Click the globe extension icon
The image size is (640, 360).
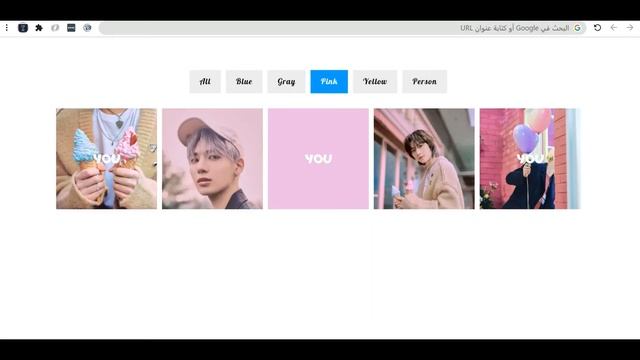[x=87, y=28]
